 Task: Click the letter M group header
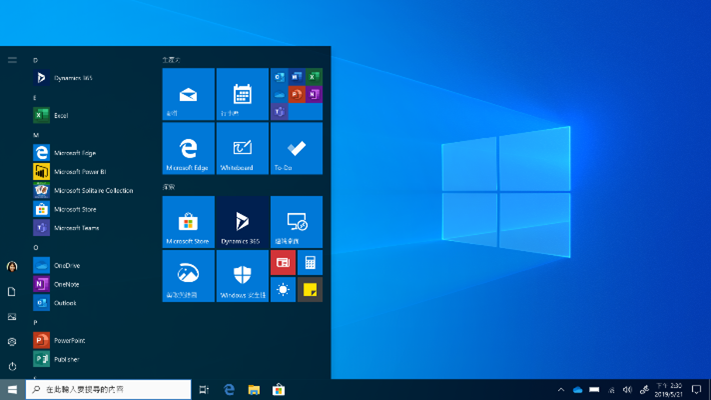pyautogui.click(x=36, y=135)
